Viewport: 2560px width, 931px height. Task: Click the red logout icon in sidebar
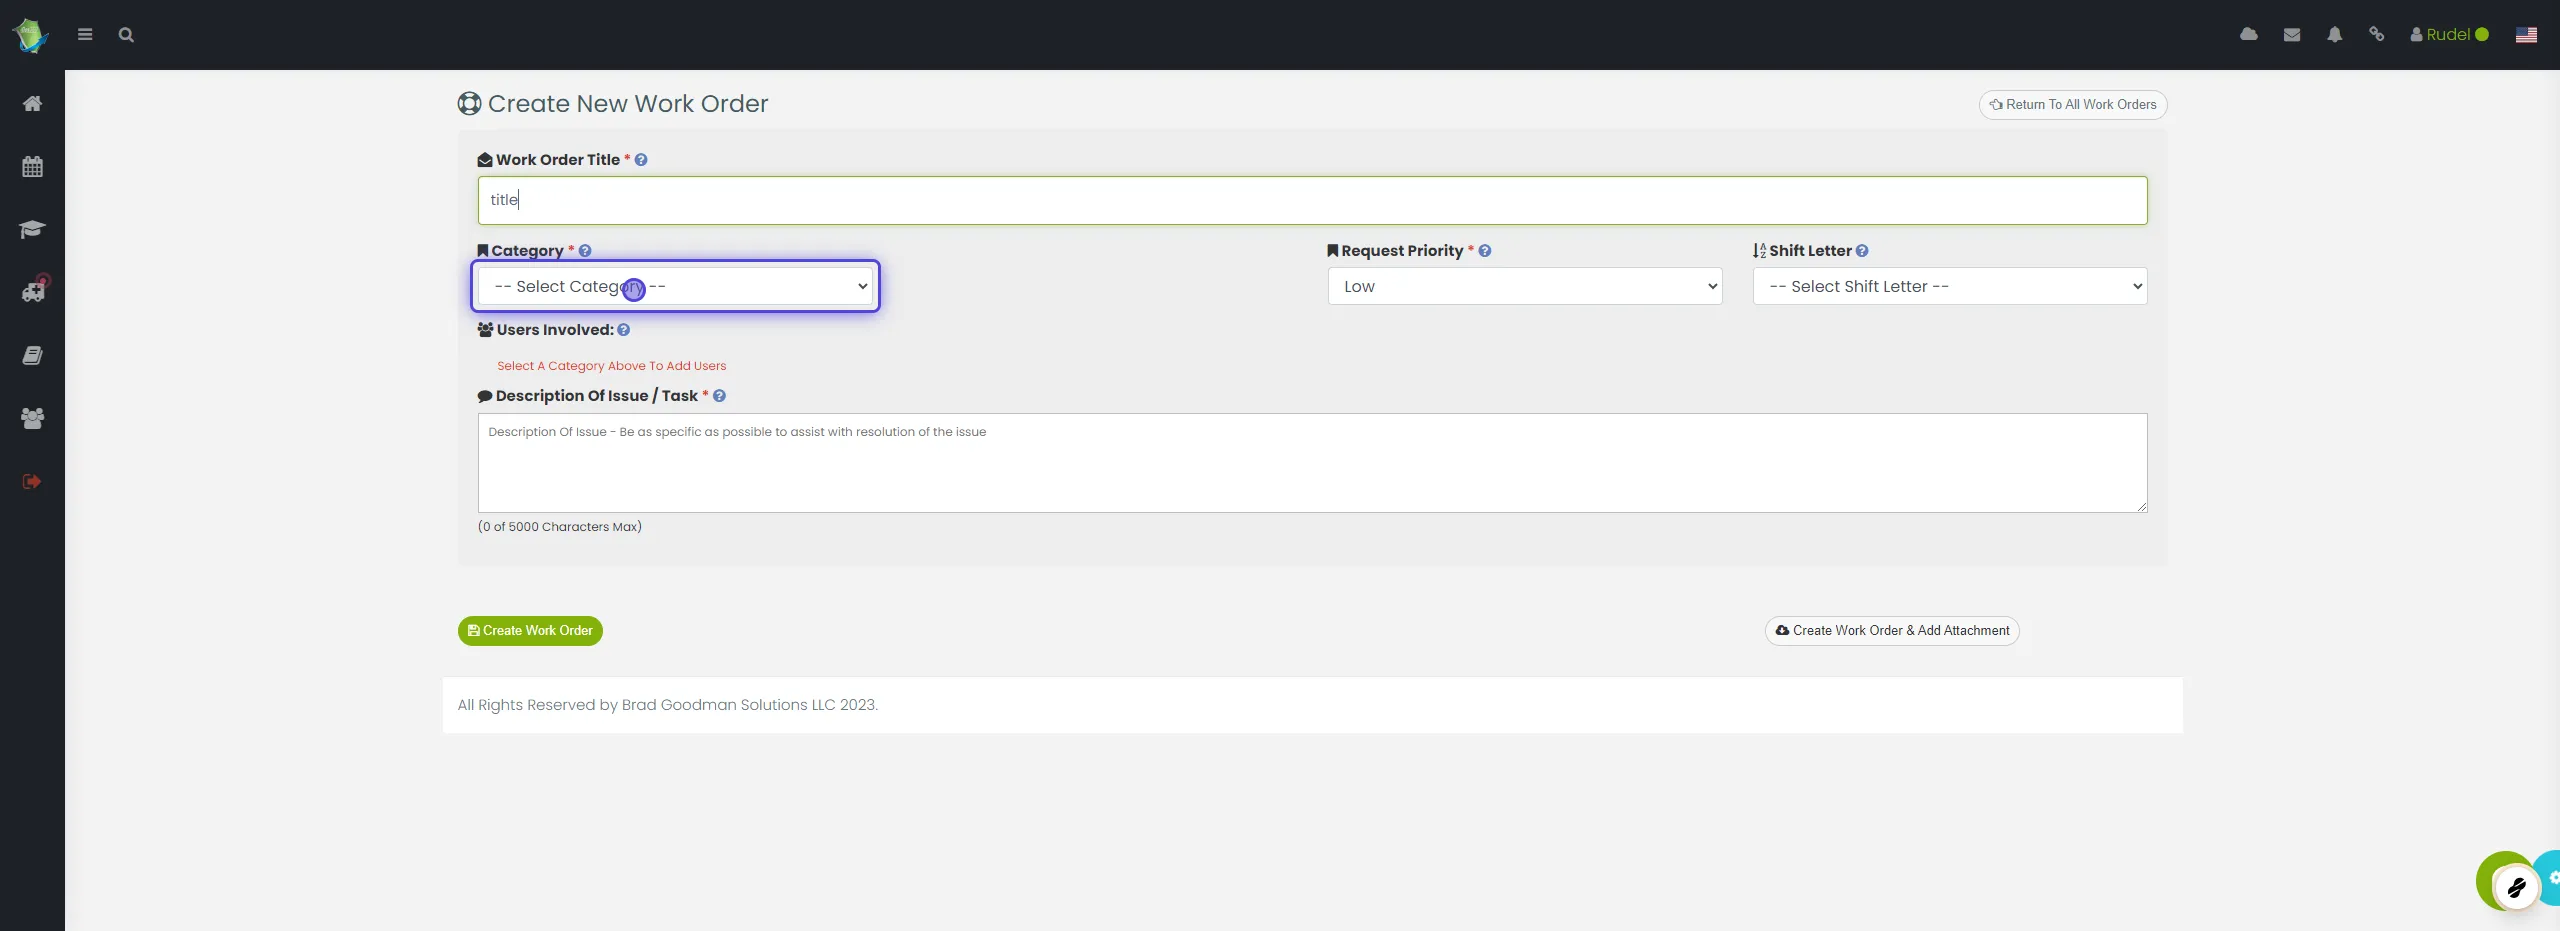click(32, 482)
